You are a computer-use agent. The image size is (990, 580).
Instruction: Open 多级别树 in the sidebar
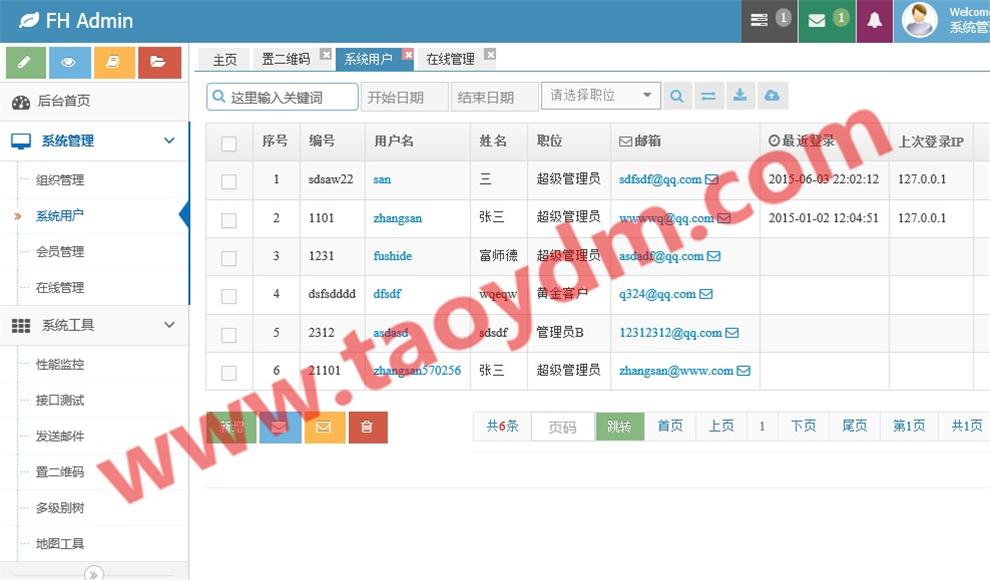[60, 507]
